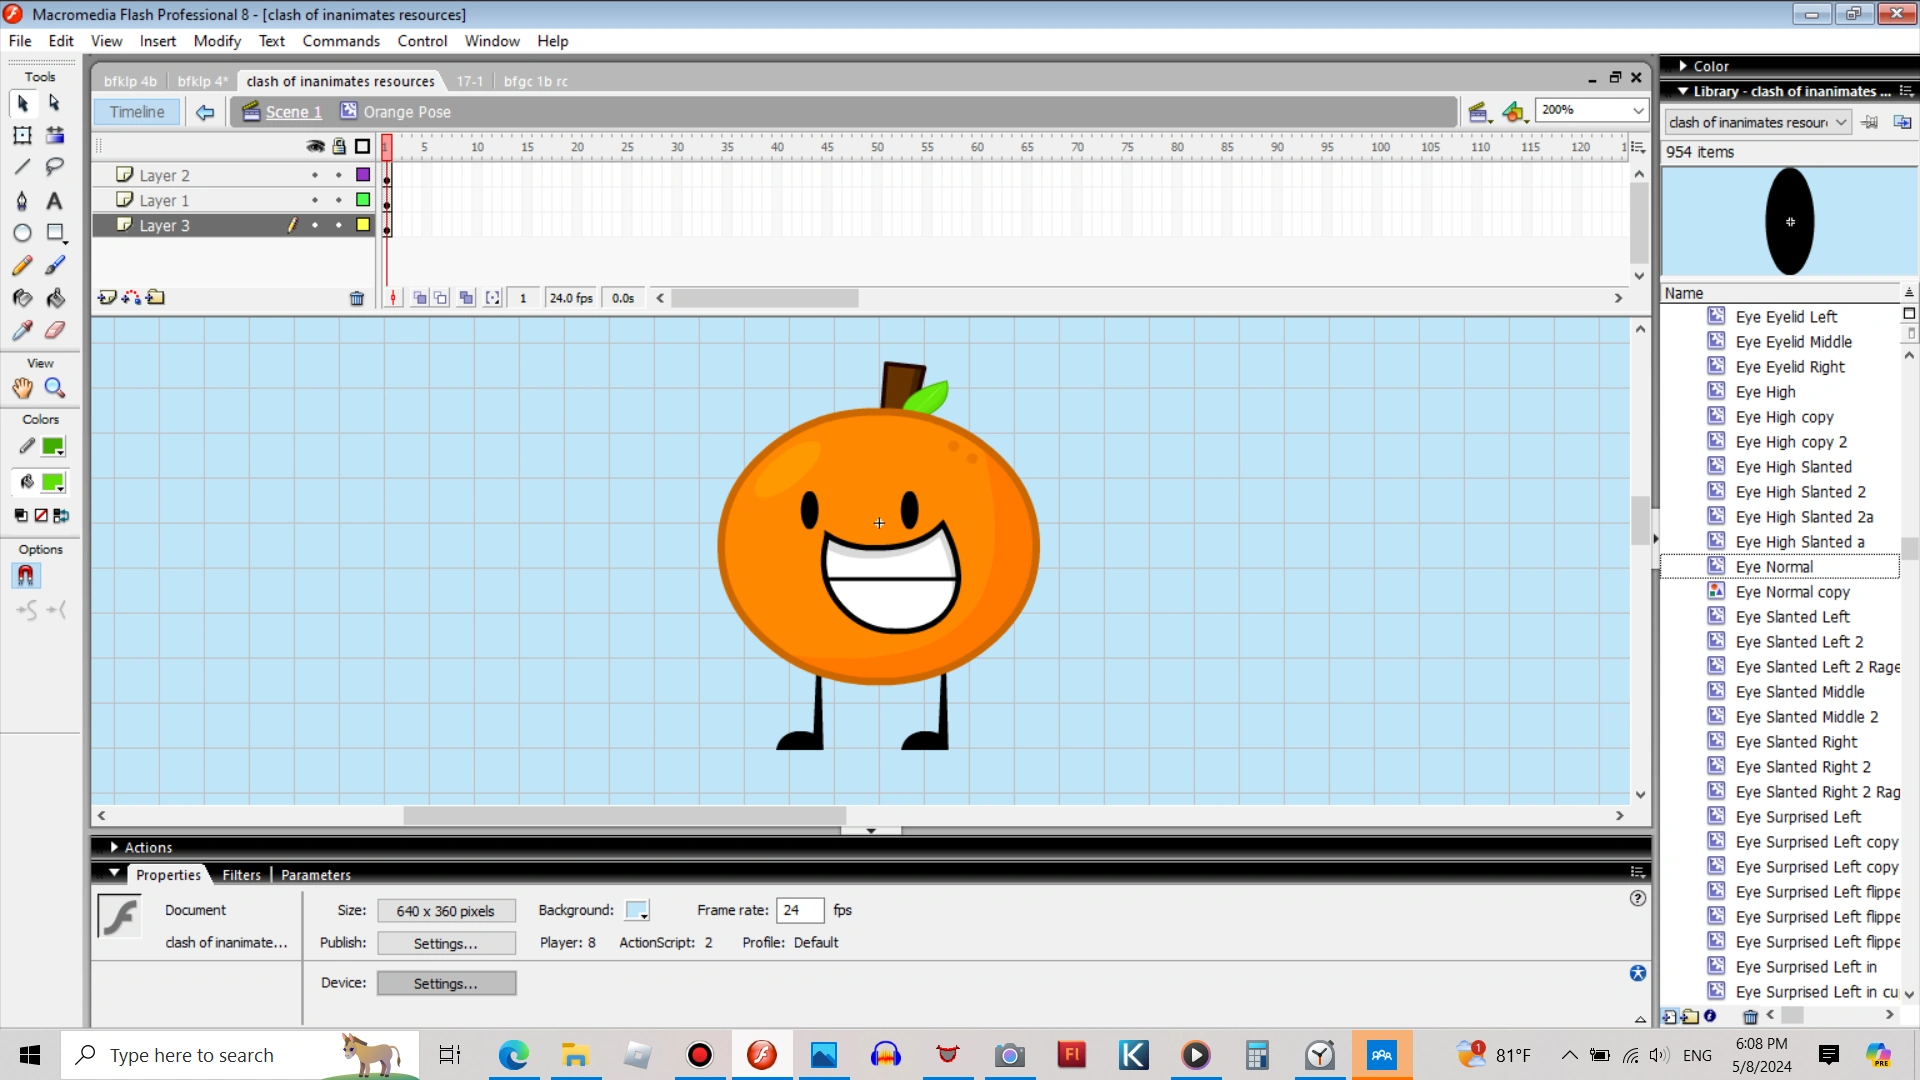The width and height of the screenshot is (1920, 1080).
Task: Select the Text tool
Action: point(55,201)
